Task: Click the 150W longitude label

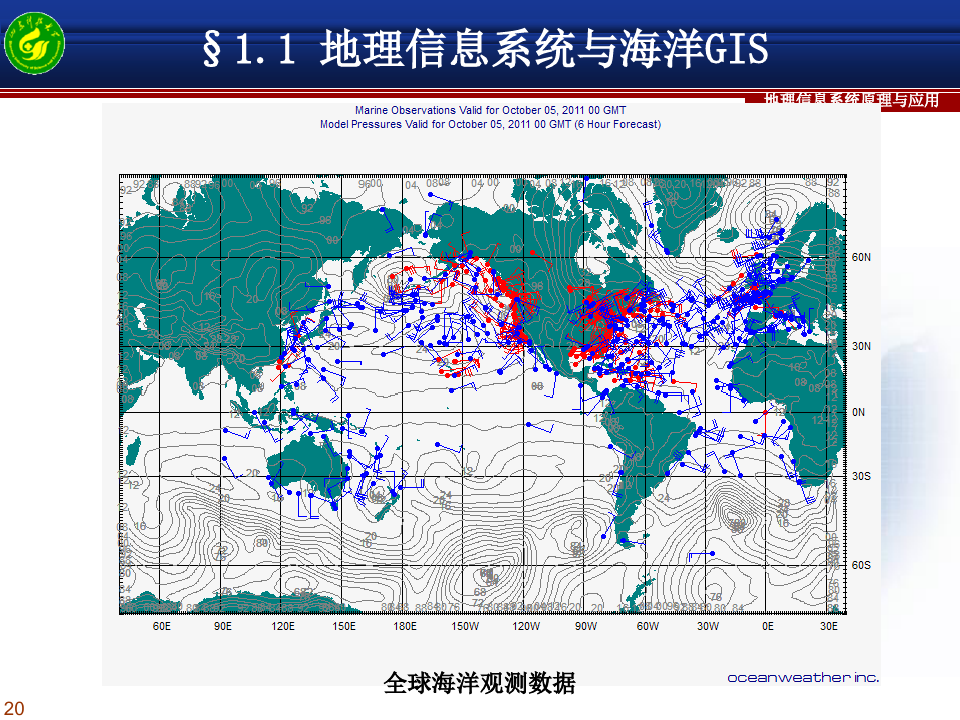Action: pos(465,626)
